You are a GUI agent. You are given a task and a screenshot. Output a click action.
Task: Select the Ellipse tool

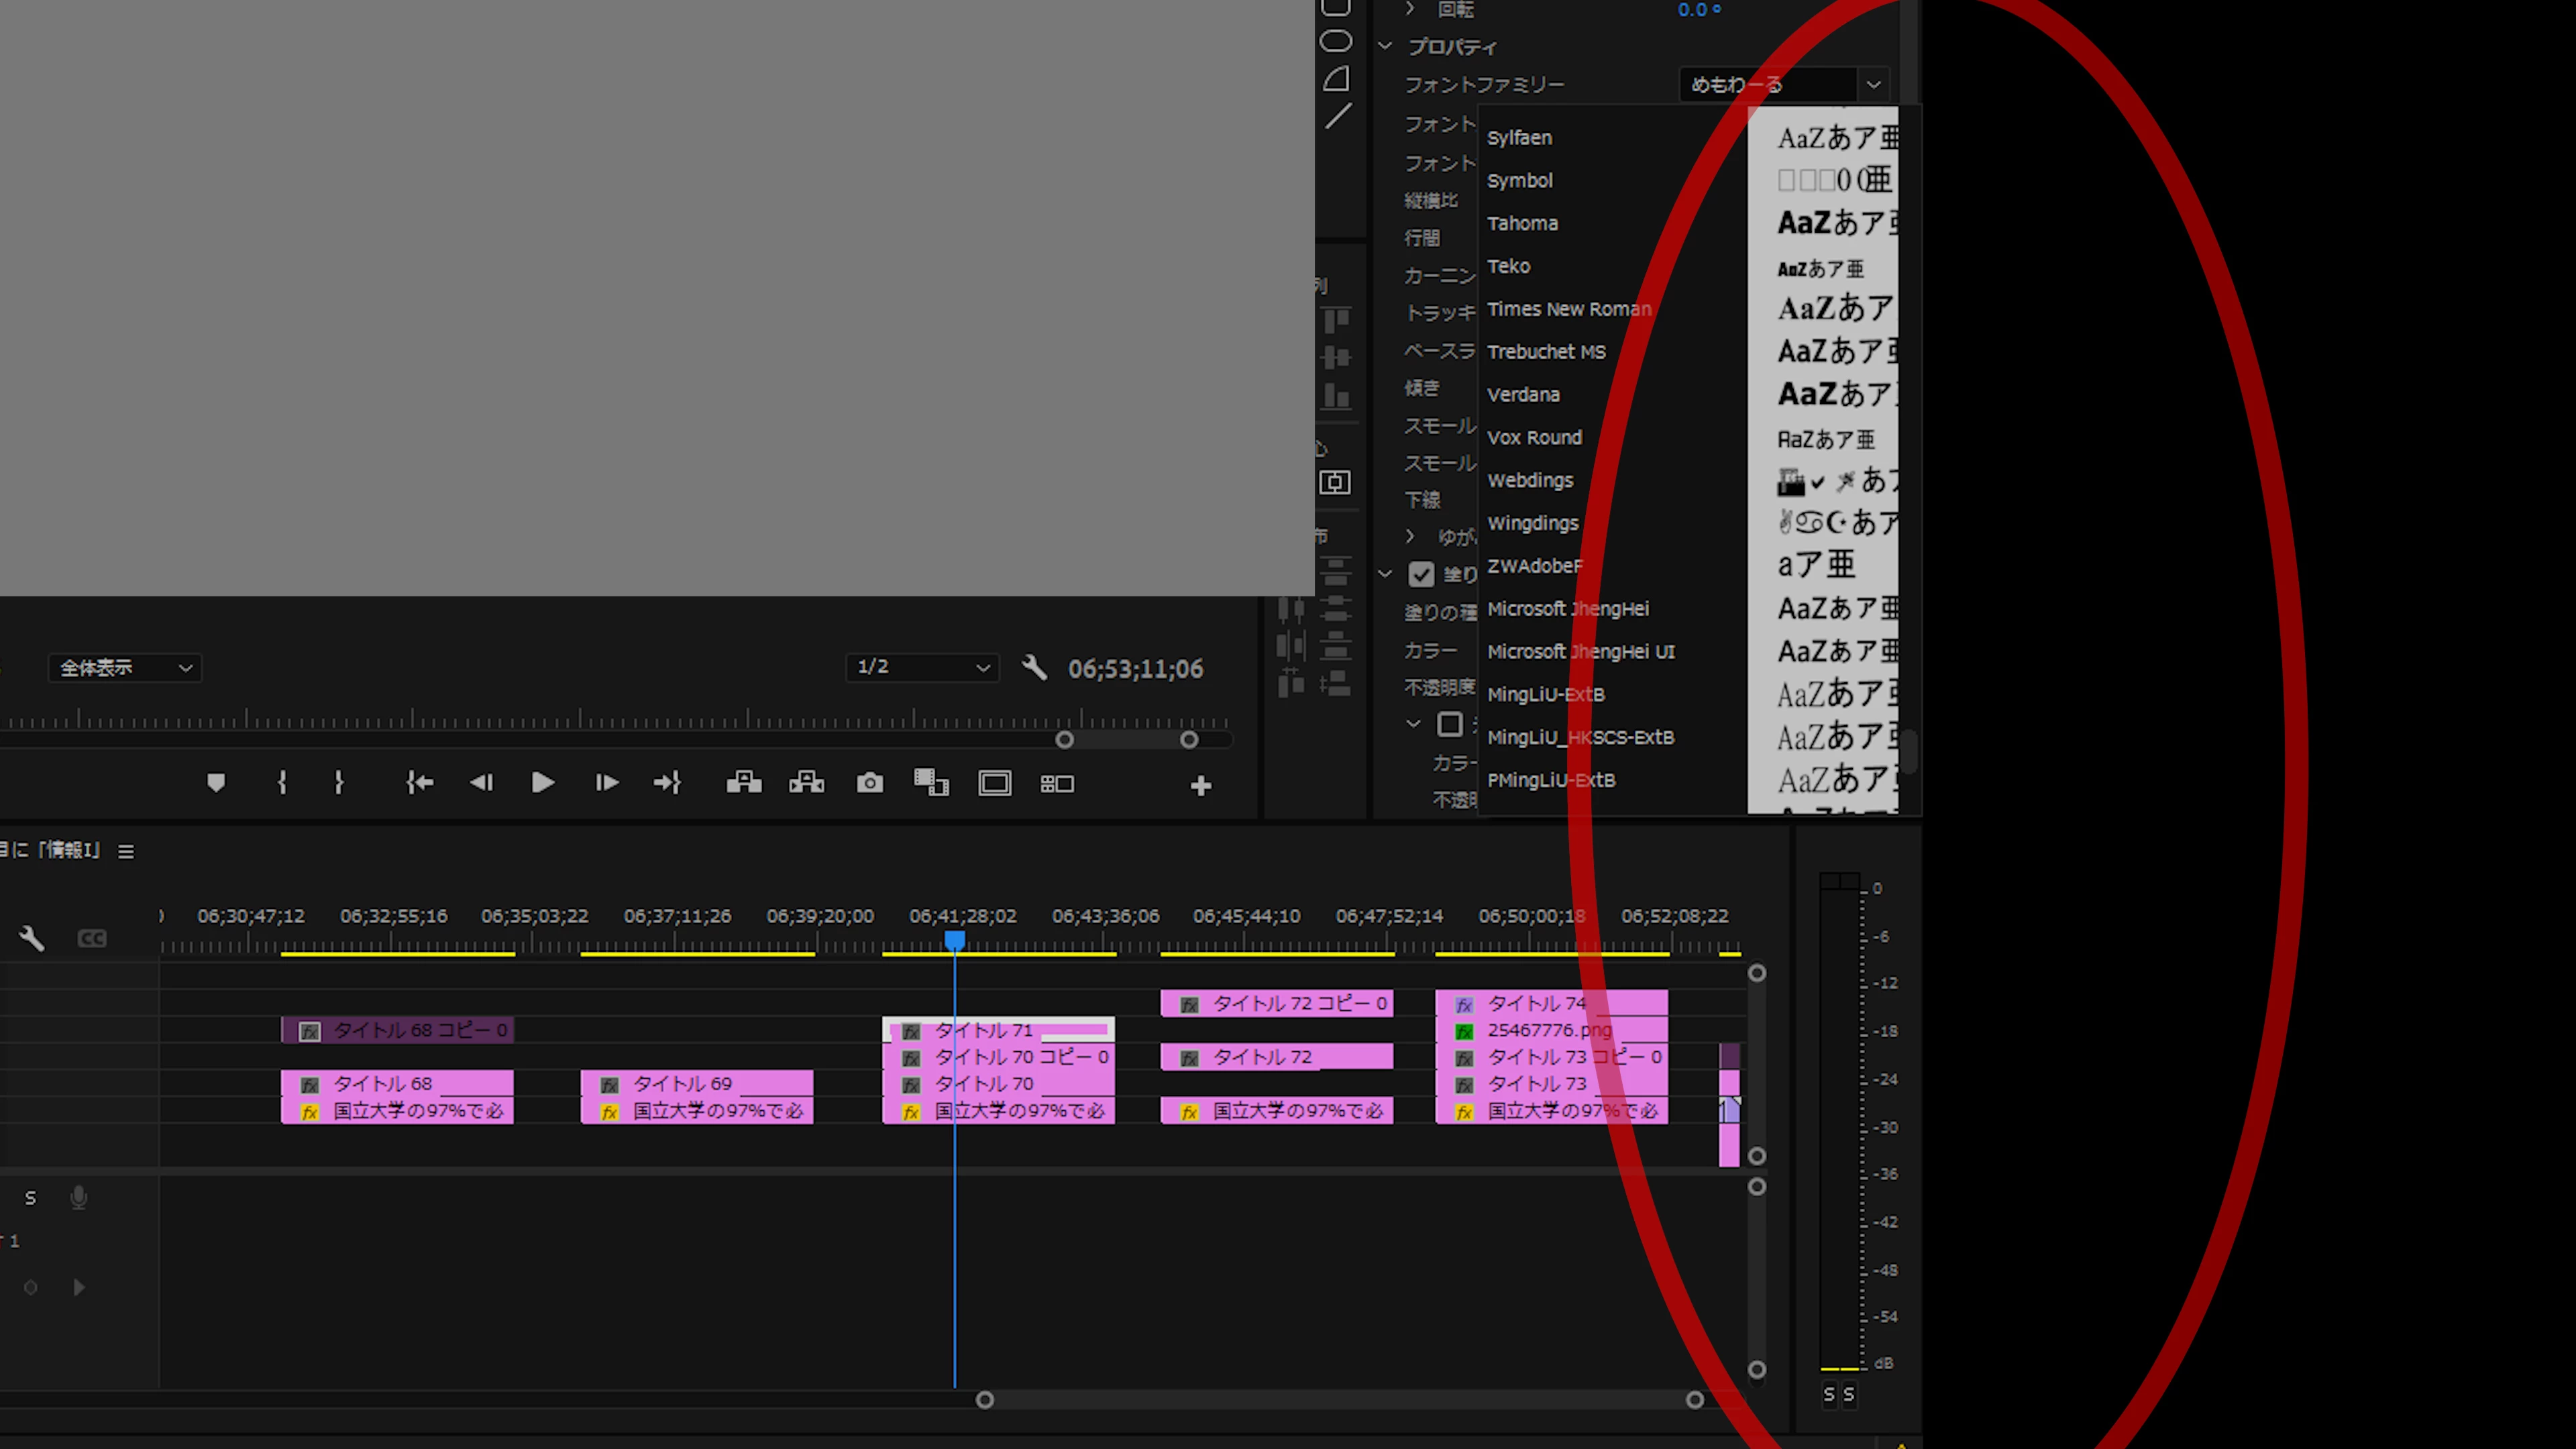[x=1336, y=41]
